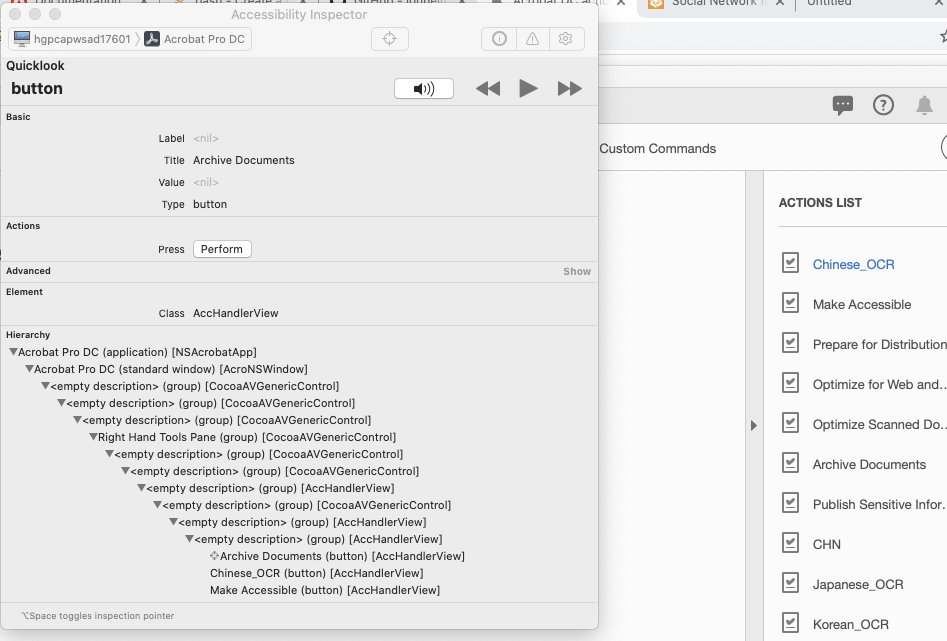The width and height of the screenshot is (947, 641).
Task: Click the info circle icon in inspector toolbar
Action: (x=499, y=39)
